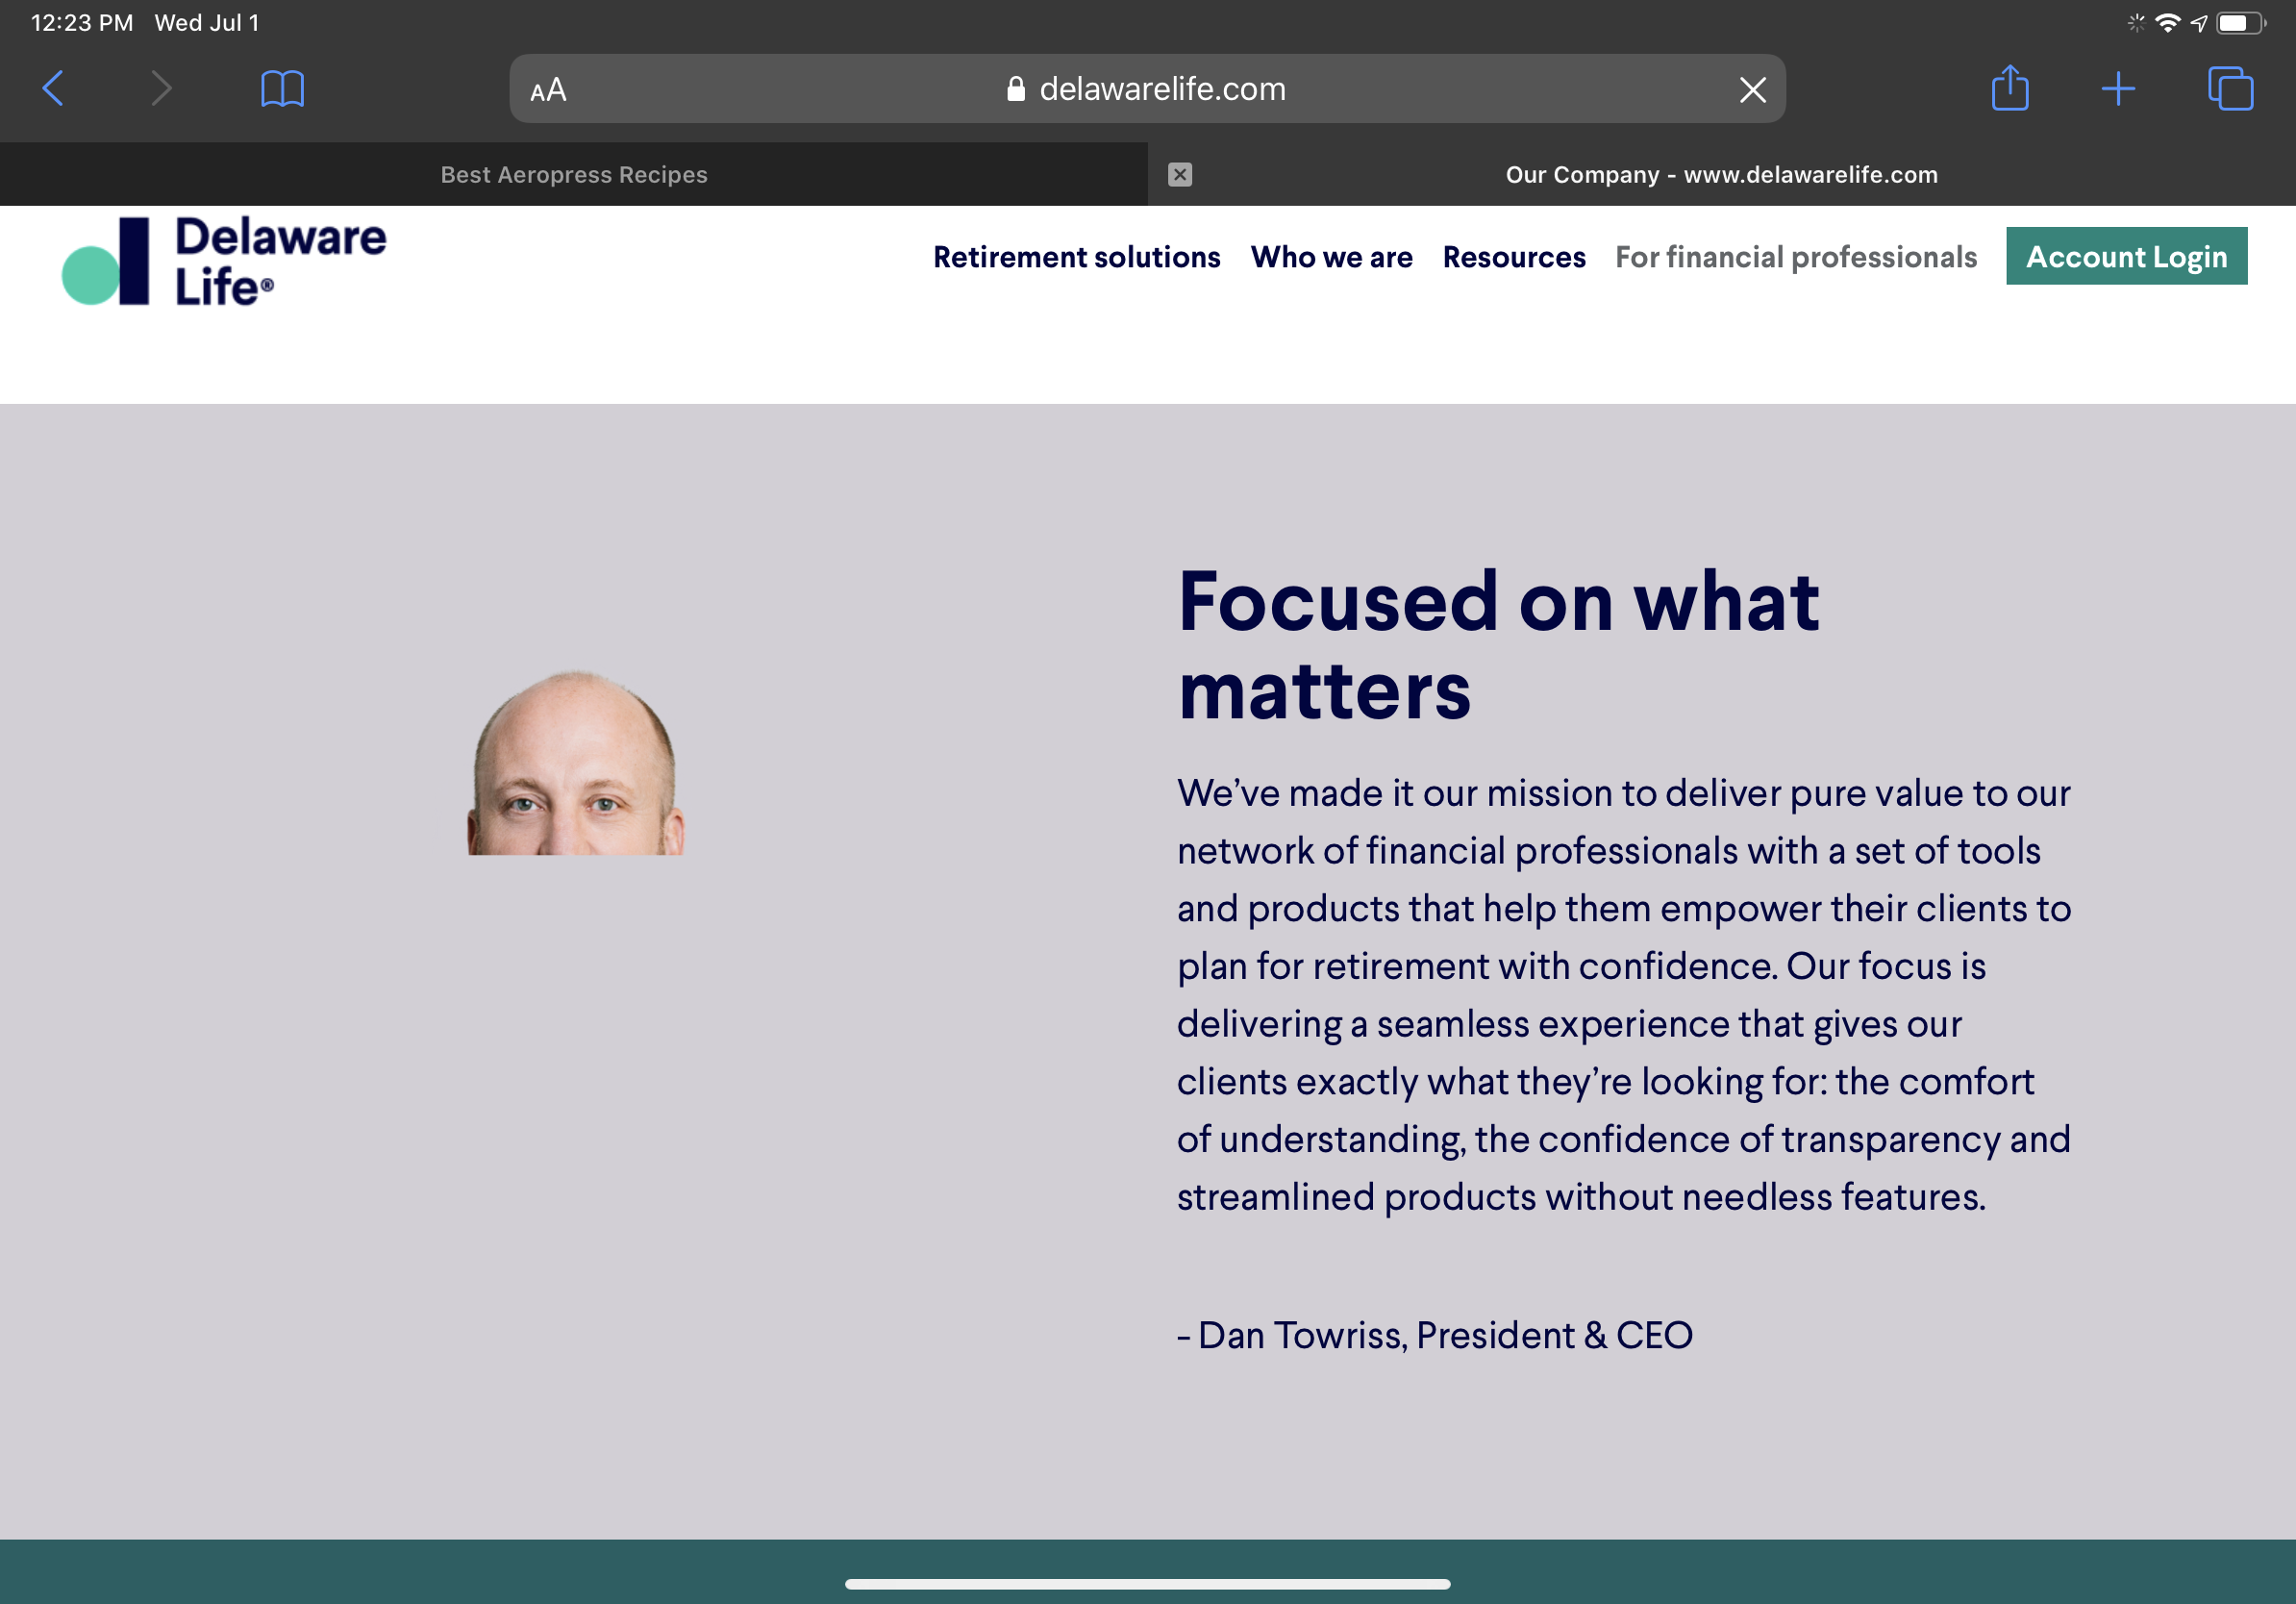Select the Our Company tab
Viewport: 2296px width, 1604px height.
point(1720,175)
